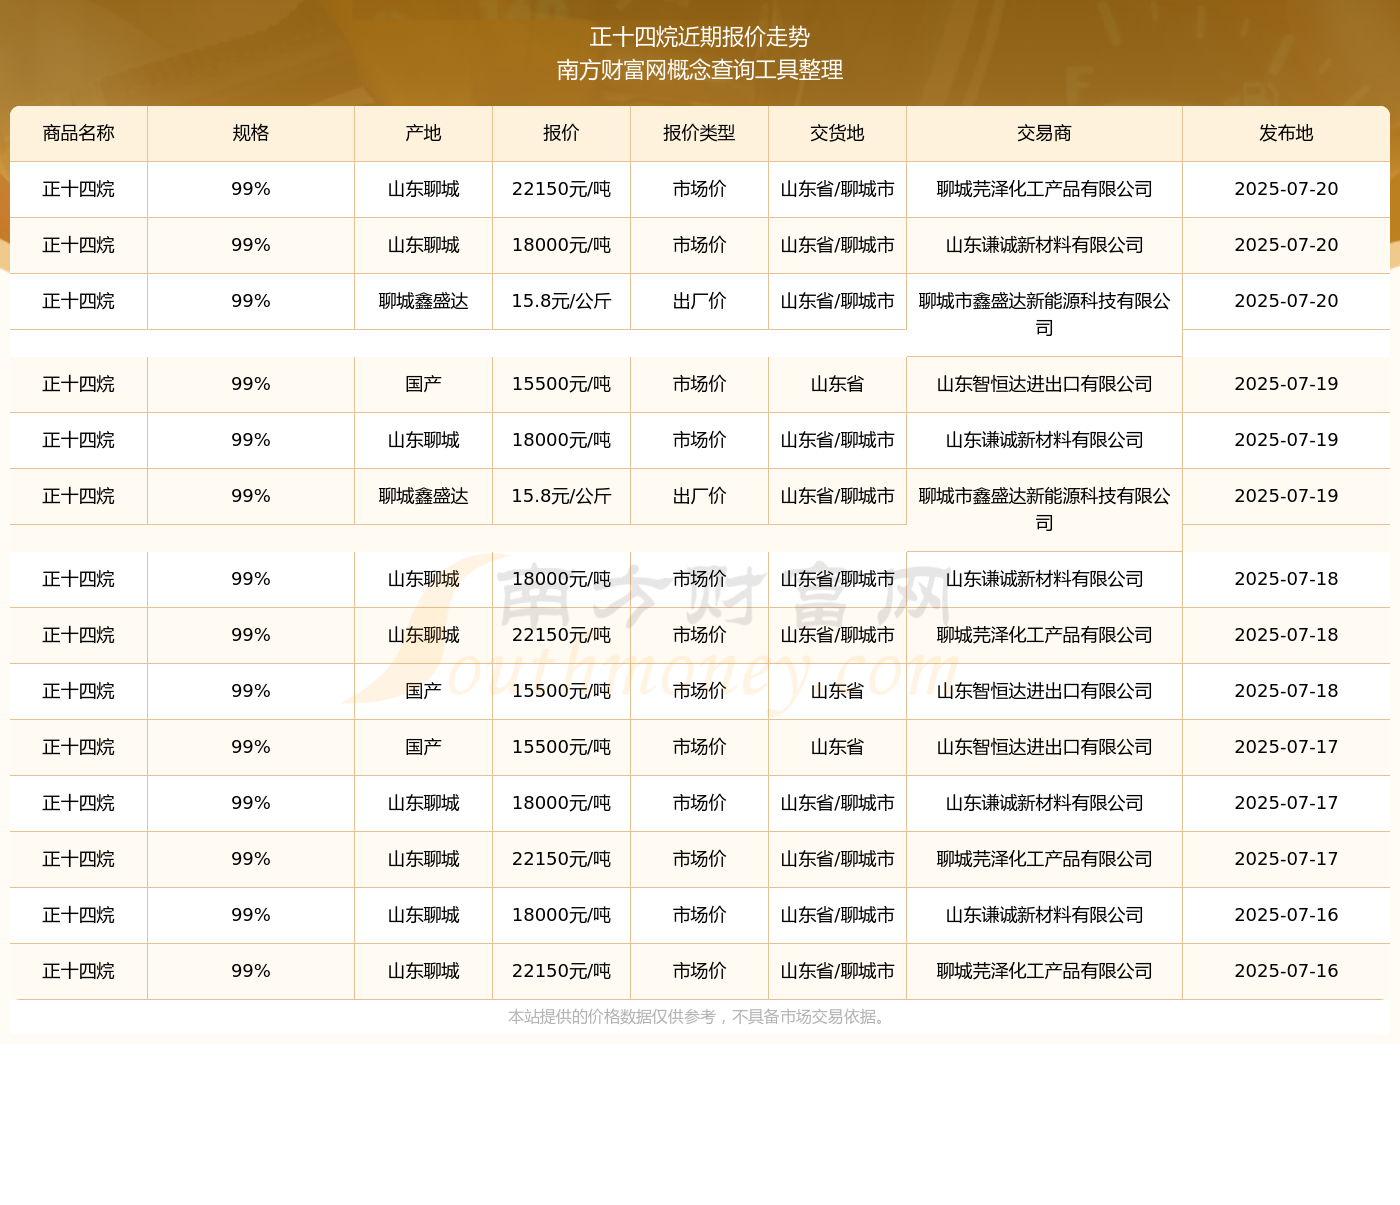
Task: Select 22150元/吨 price in the 2025-07-16 row
Action: pos(562,971)
